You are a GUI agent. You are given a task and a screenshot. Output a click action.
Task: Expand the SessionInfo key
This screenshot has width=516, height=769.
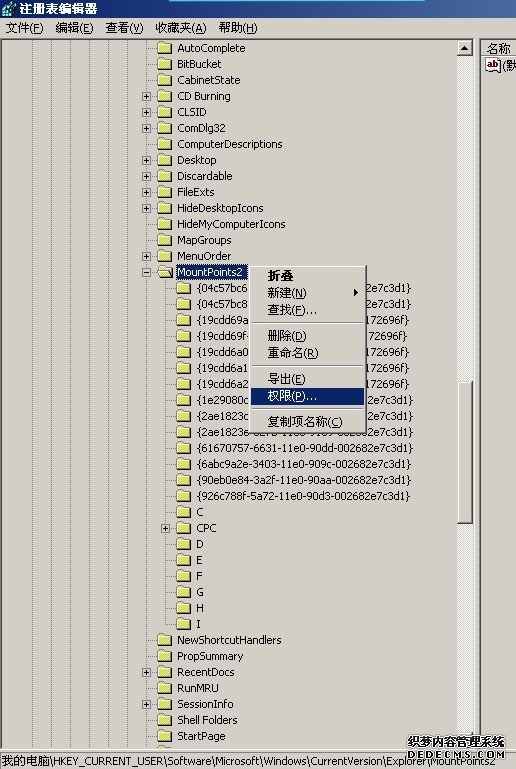(146, 704)
